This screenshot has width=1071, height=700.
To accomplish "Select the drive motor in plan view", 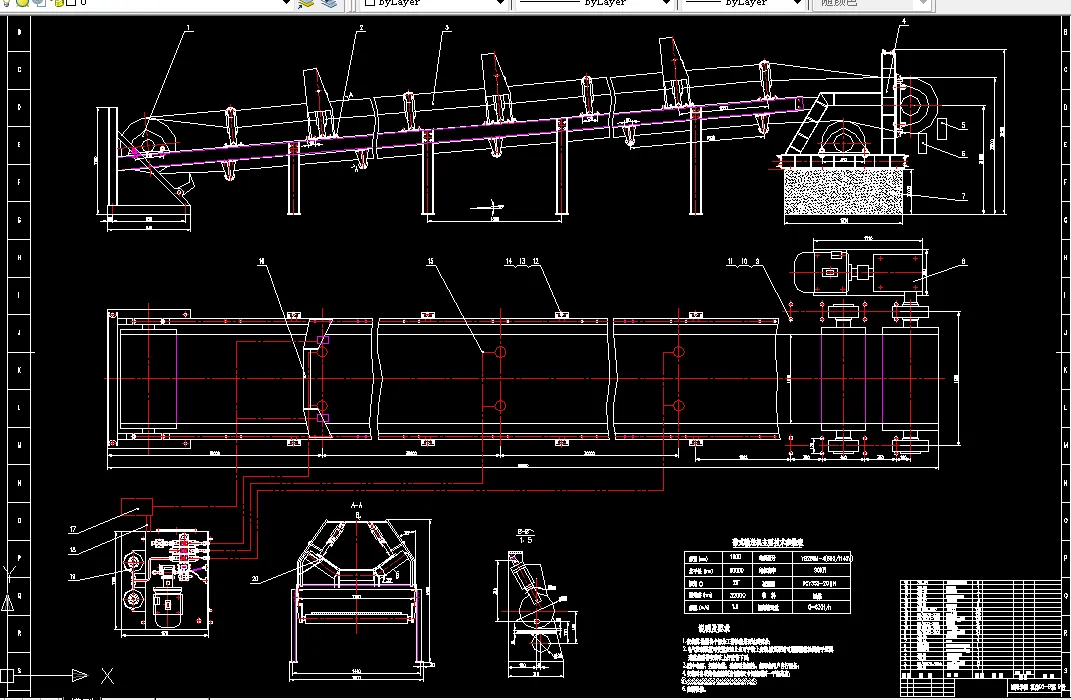I will click(822, 272).
